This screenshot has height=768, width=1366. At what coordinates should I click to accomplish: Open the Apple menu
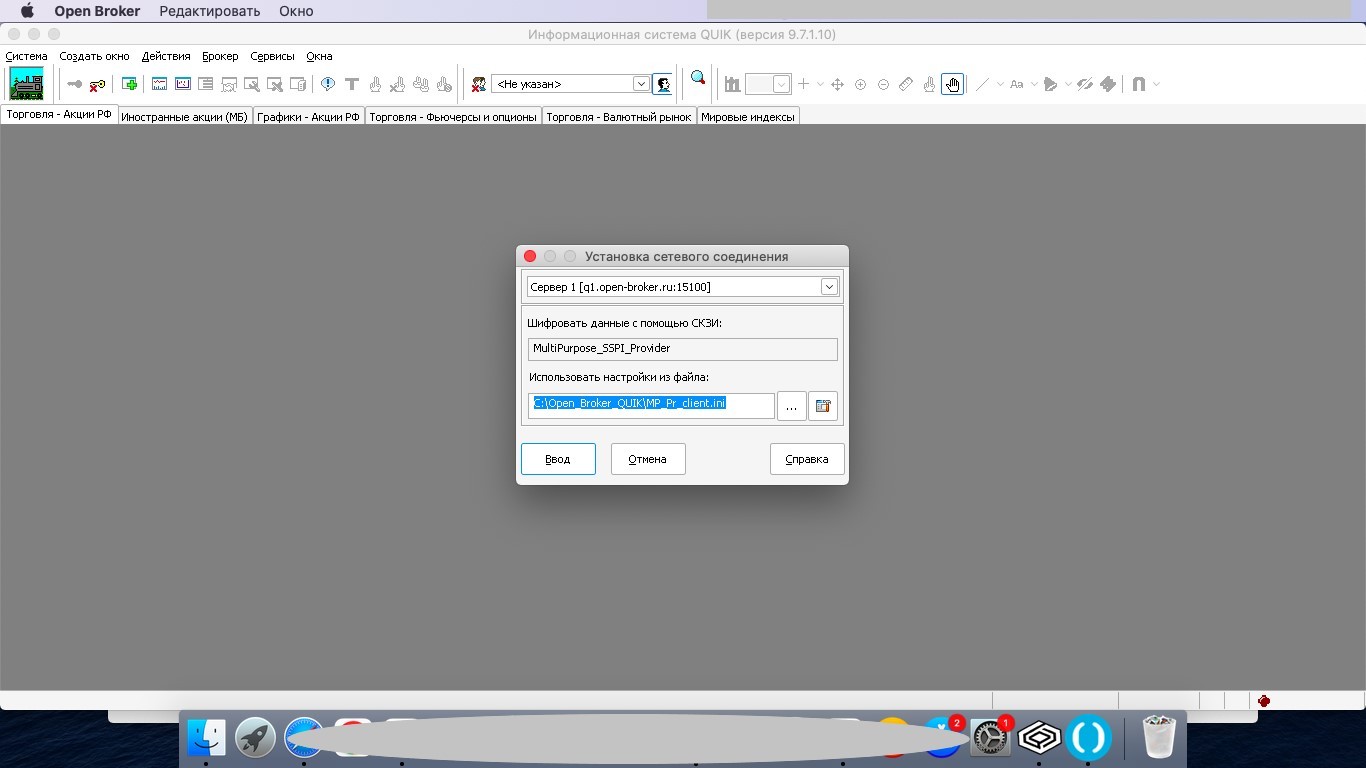click(27, 11)
